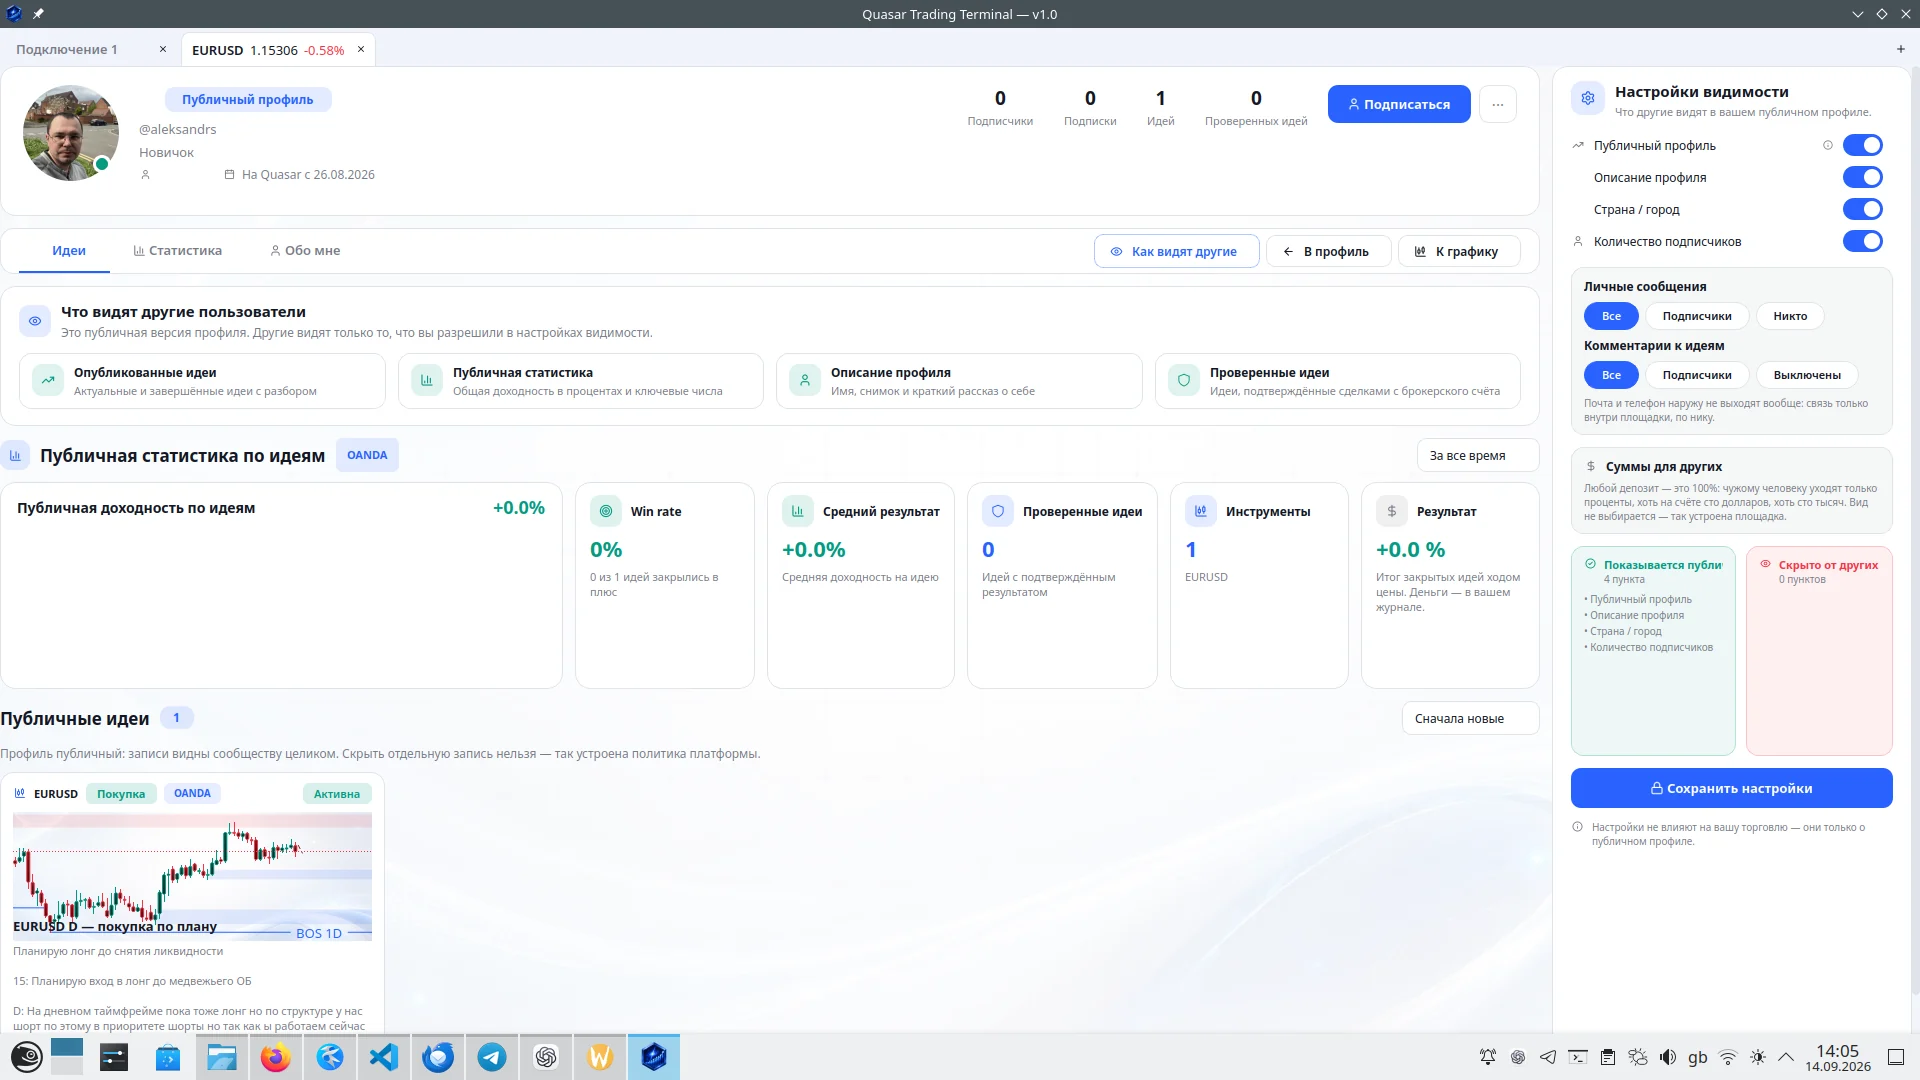
Task: Select Никто for Личные сообщения
Action: [x=1790, y=316]
